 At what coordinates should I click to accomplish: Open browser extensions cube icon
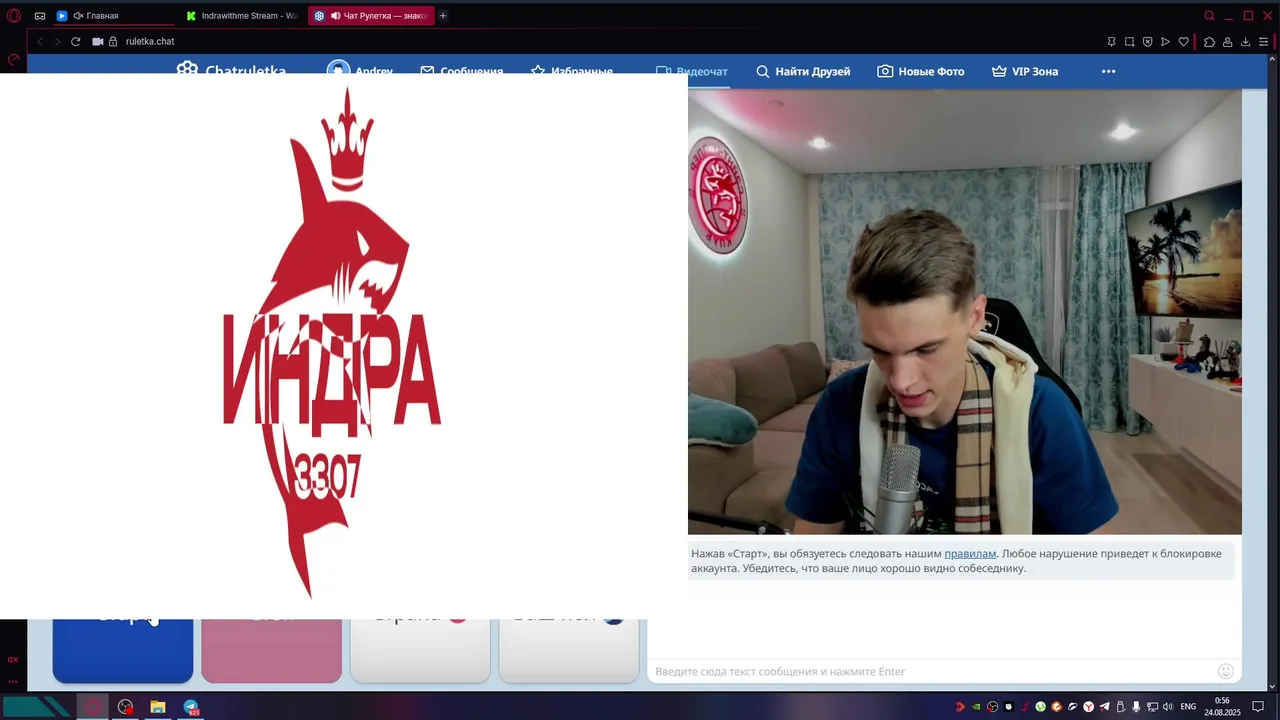pyautogui.click(x=1209, y=42)
